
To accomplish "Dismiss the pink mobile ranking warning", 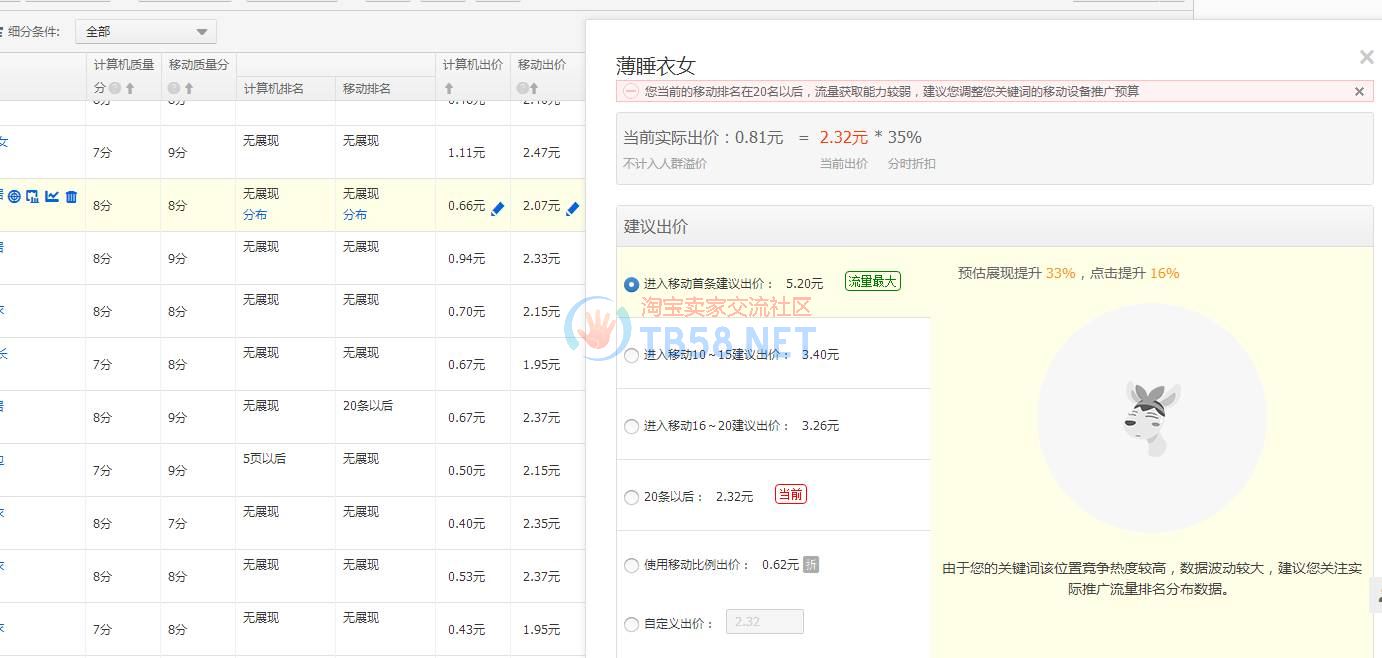I will [x=1359, y=92].
